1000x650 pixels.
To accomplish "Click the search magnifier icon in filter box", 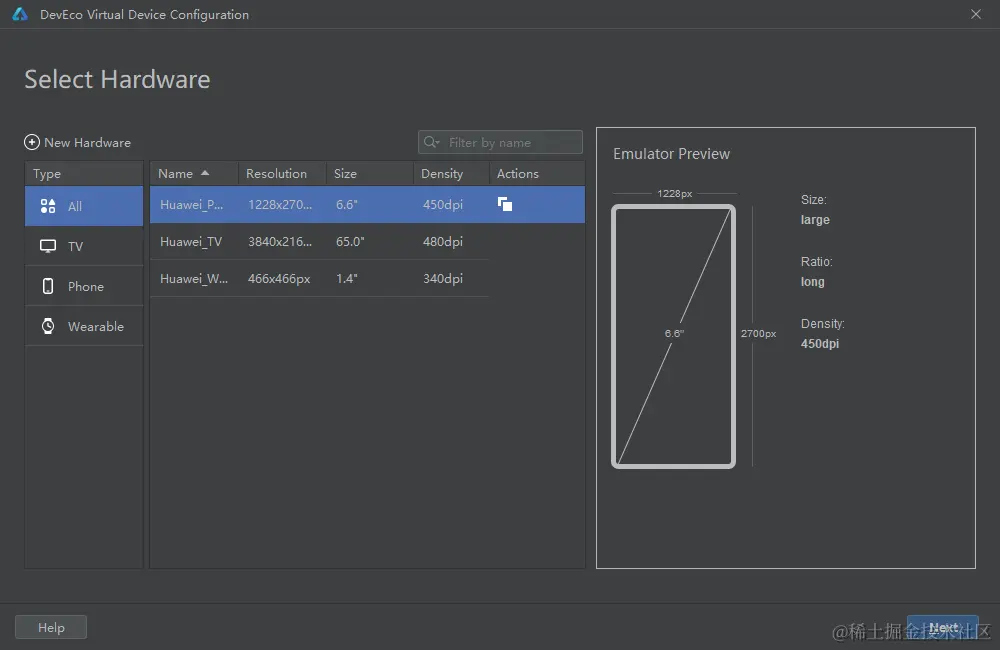I will coord(432,142).
